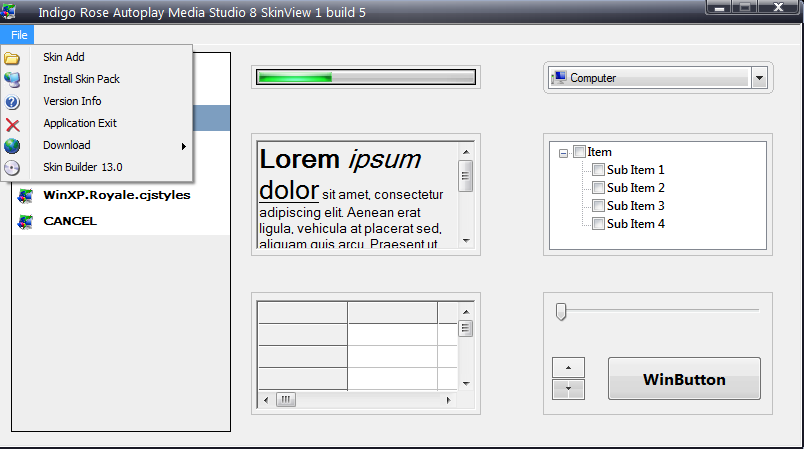Click the Sub Item 4 tree label
The height and width of the screenshot is (449, 804).
click(636, 223)
